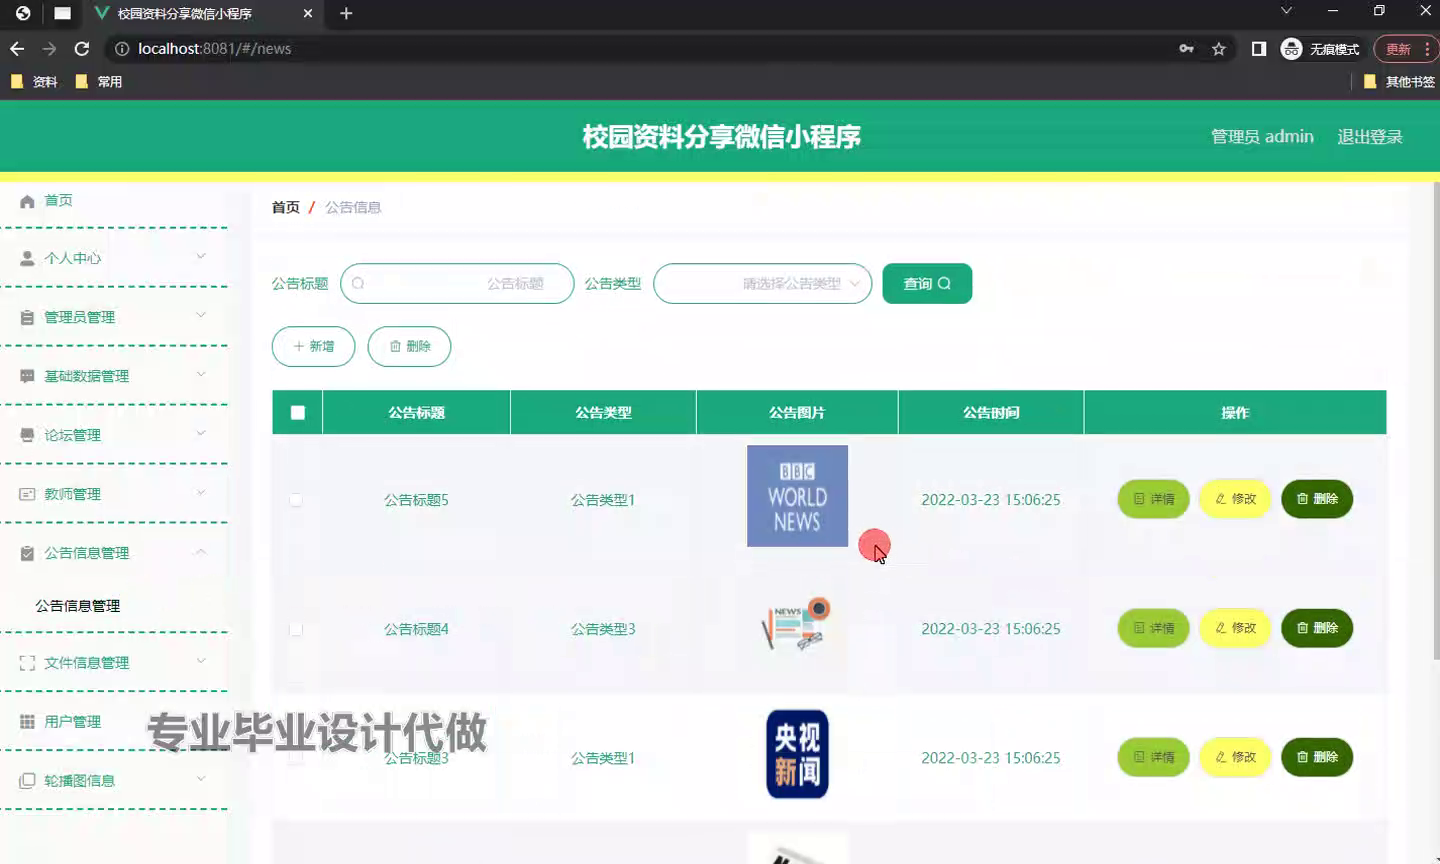Expand the 论坛管理 menu chevron
Screen dimensions: 1440x864
pyautogui.click(x=201, y=434)
